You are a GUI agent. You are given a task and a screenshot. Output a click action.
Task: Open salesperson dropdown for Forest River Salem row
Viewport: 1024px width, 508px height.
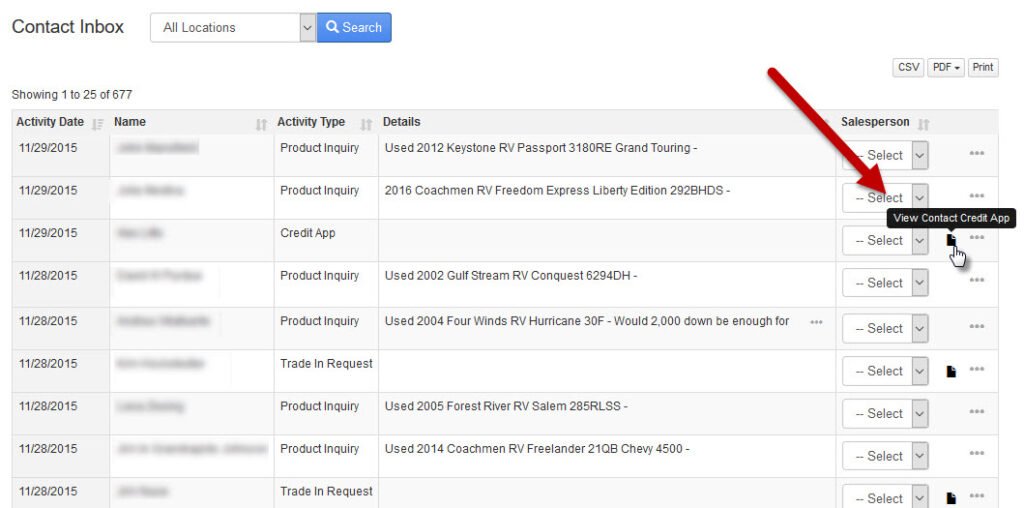point(885,413)
